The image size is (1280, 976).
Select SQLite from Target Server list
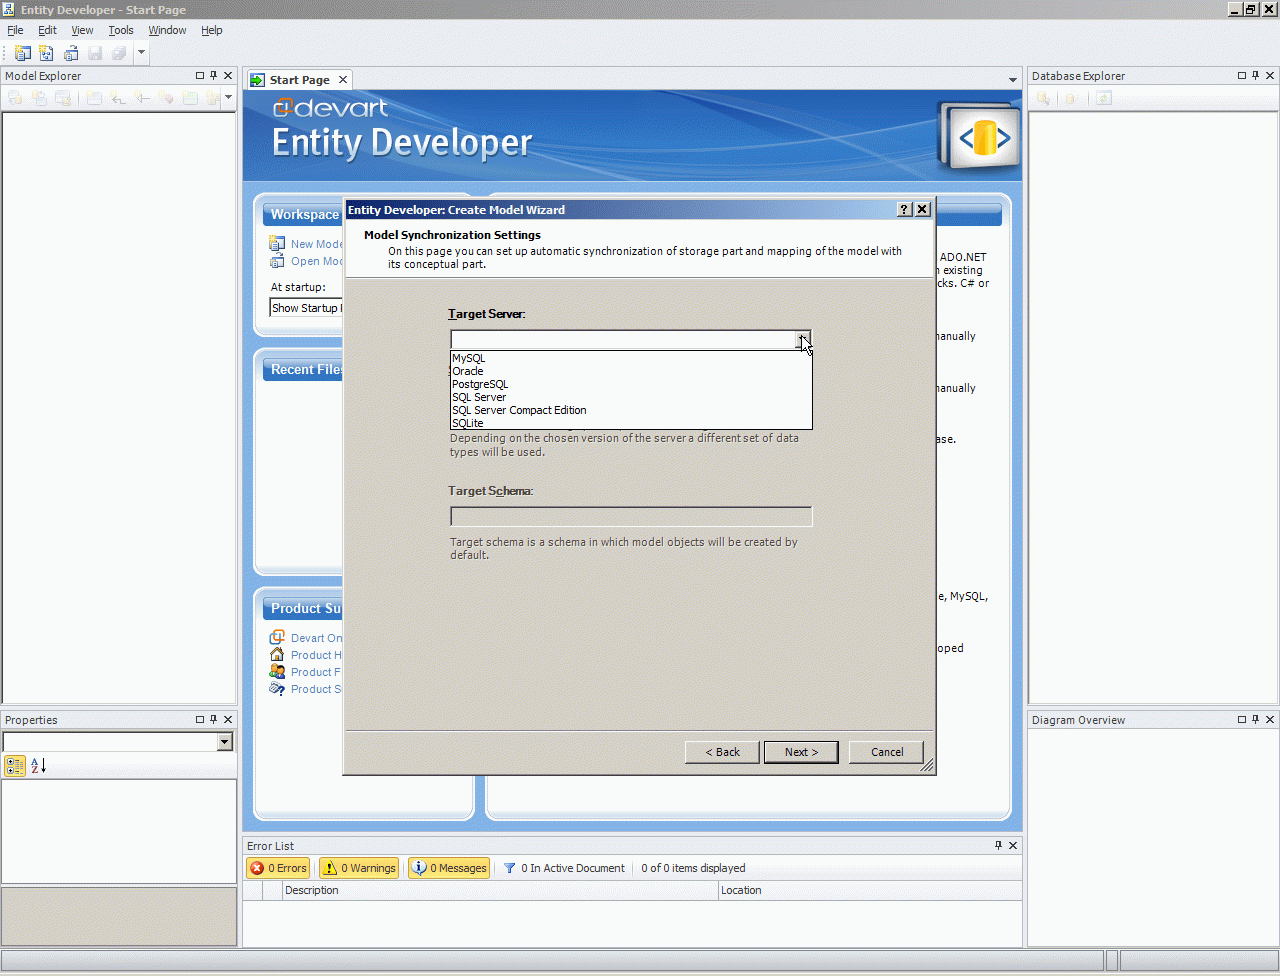click(x=631, y=423)
